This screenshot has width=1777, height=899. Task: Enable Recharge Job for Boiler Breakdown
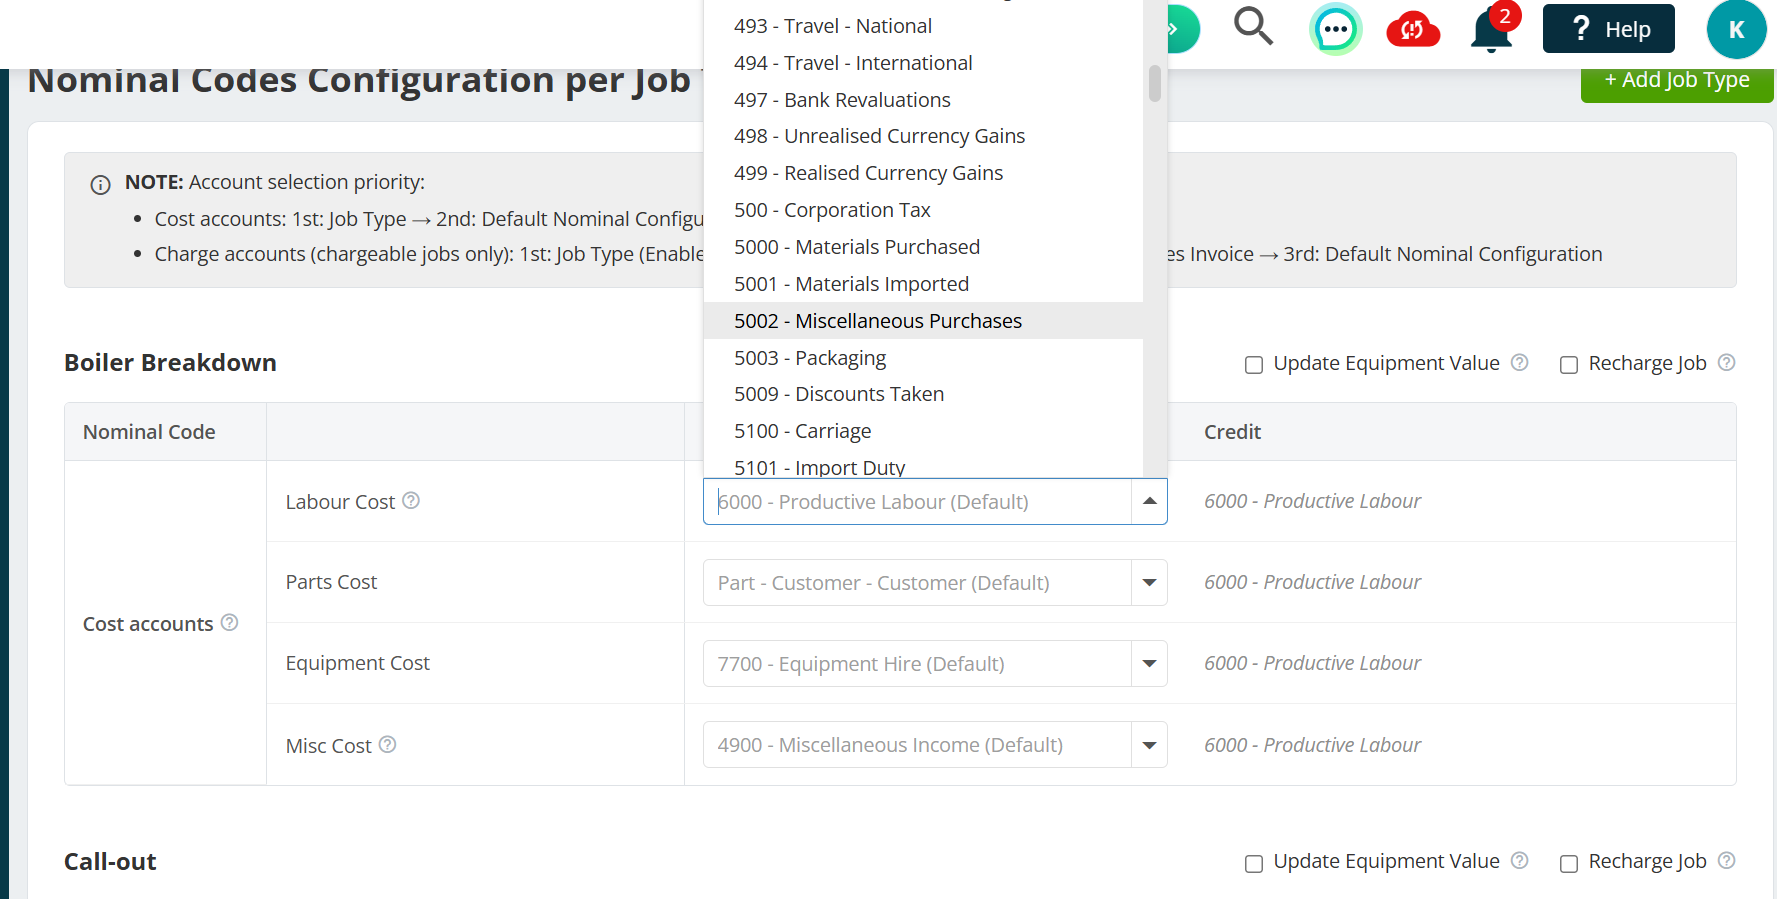[x=1569, y=365]
